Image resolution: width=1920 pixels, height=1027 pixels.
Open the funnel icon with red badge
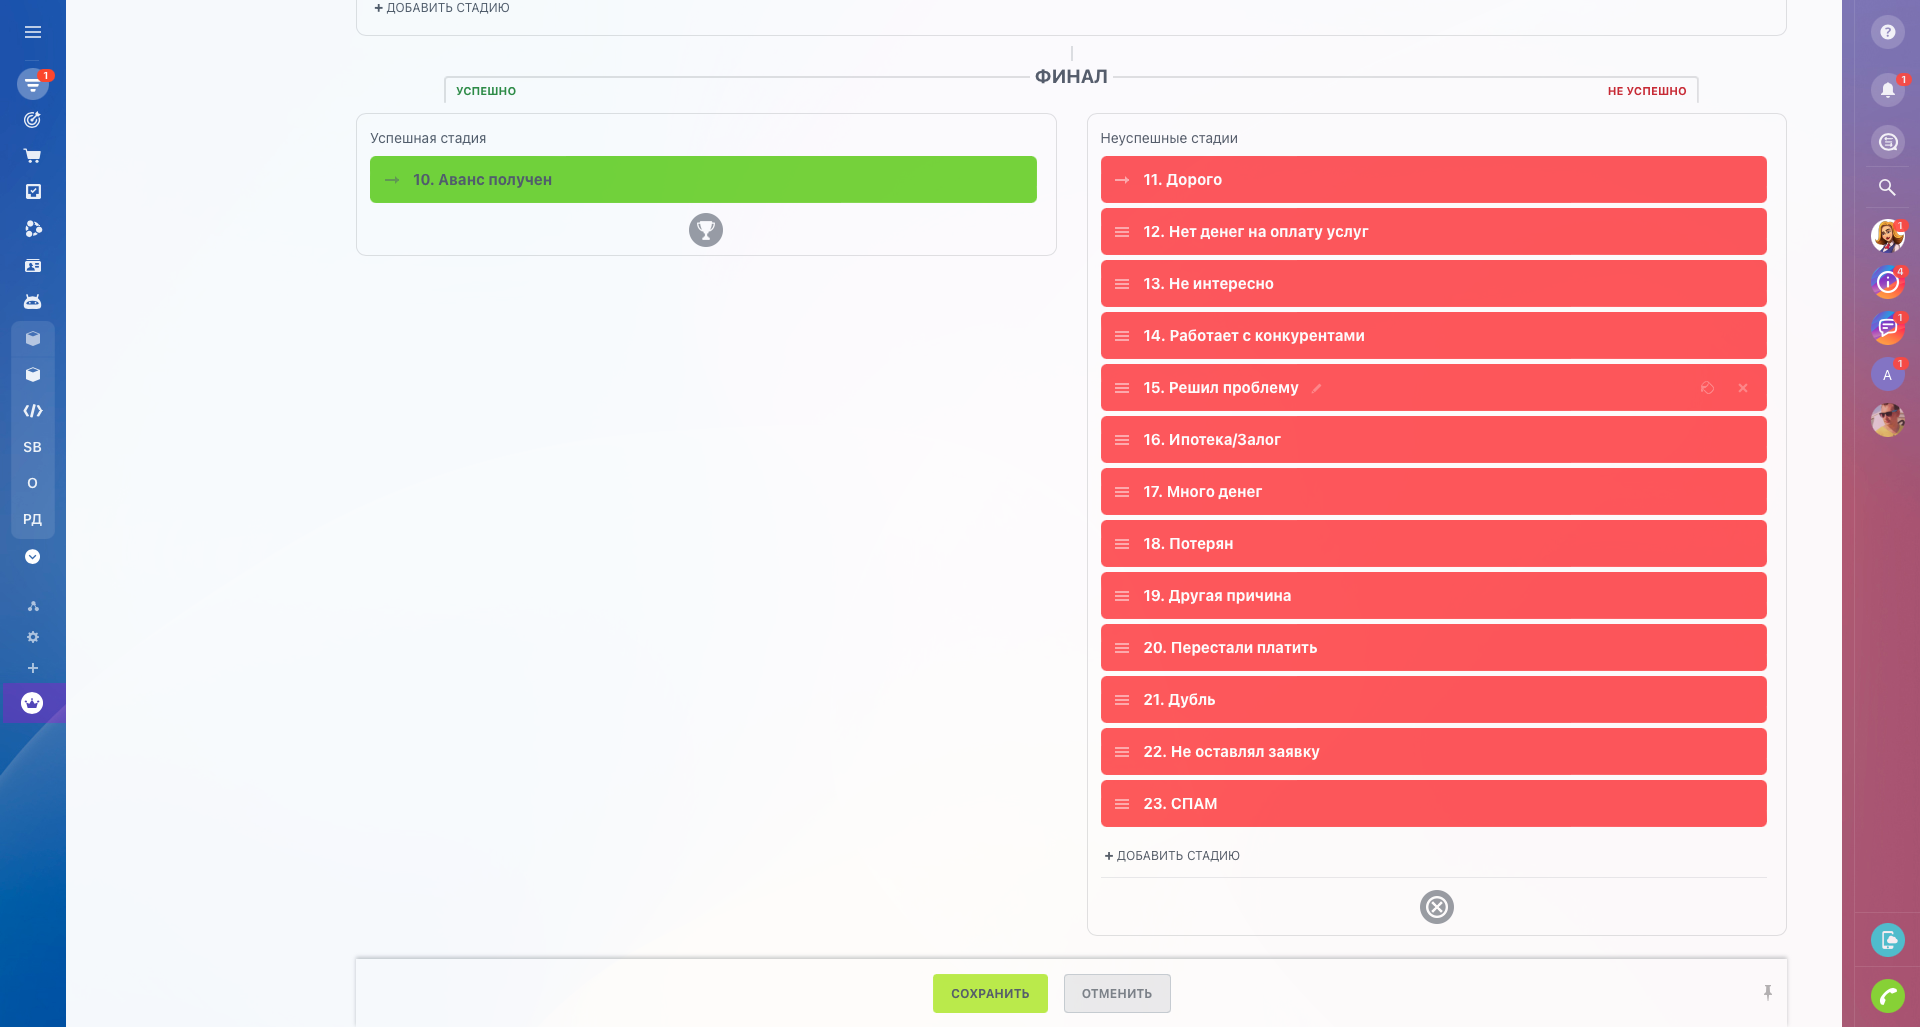pyautogui.click(x=33, y=84)
